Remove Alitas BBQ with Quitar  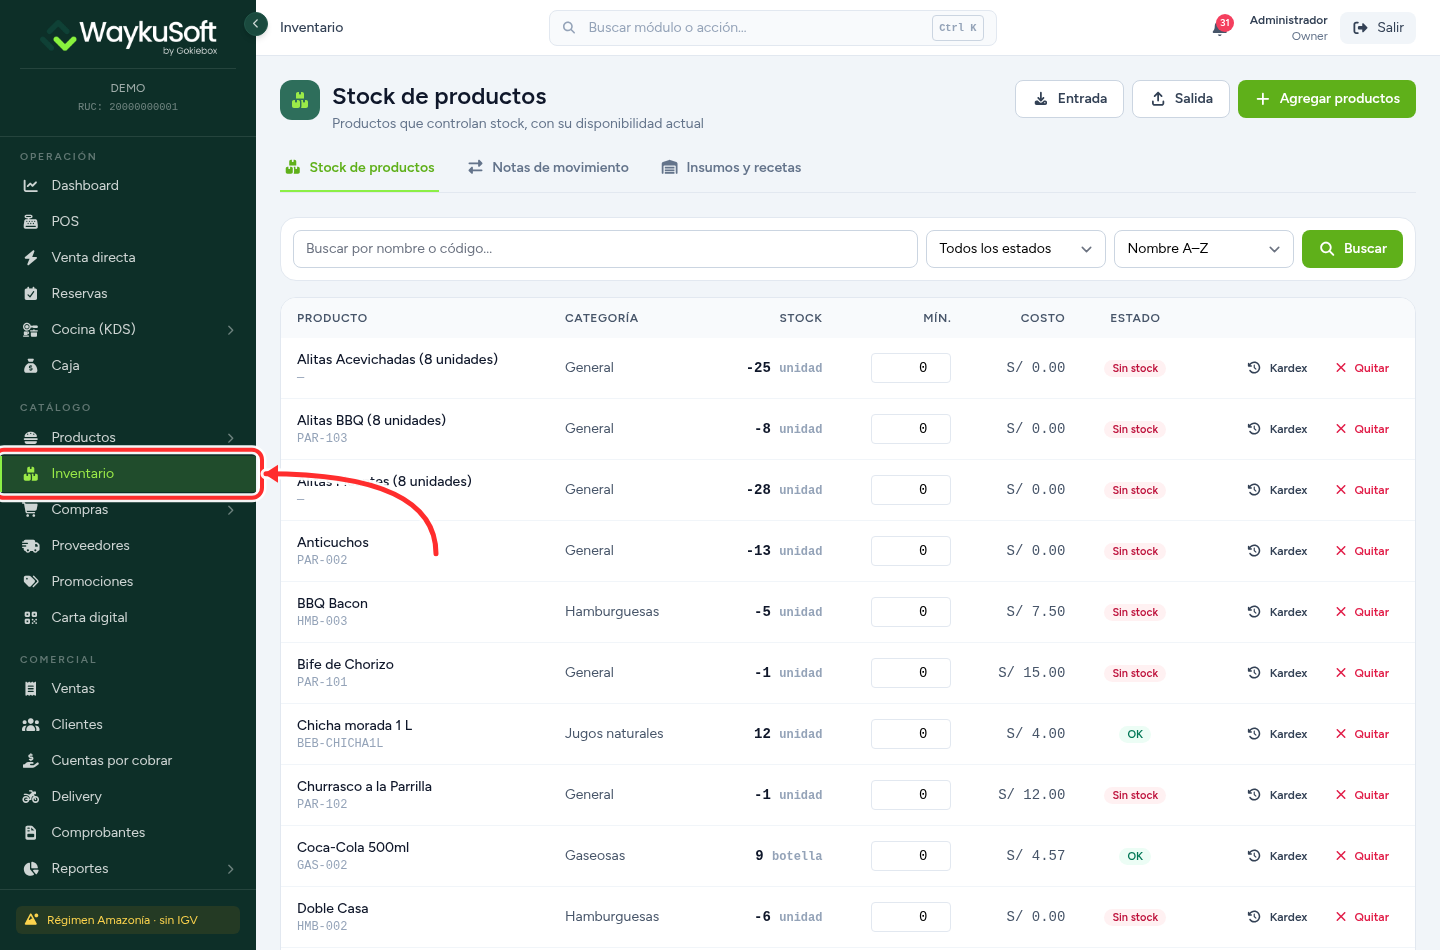pos(1362,429)
